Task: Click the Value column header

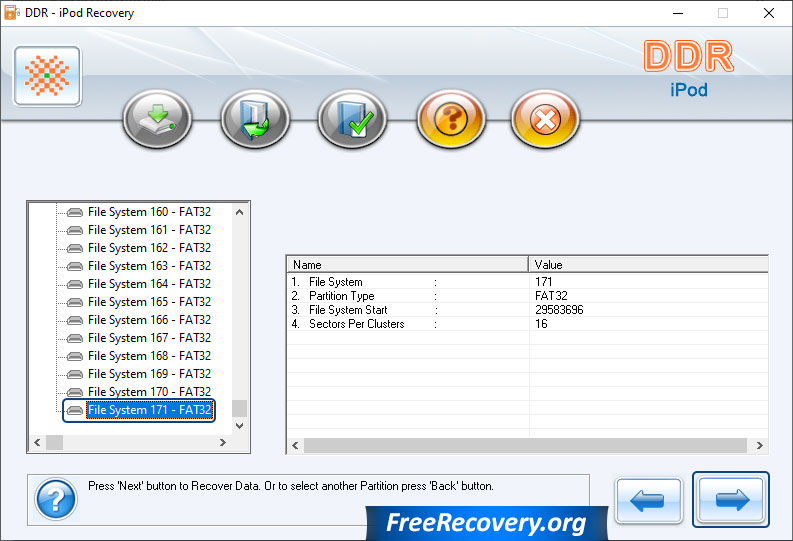Action: coord(648,265)
